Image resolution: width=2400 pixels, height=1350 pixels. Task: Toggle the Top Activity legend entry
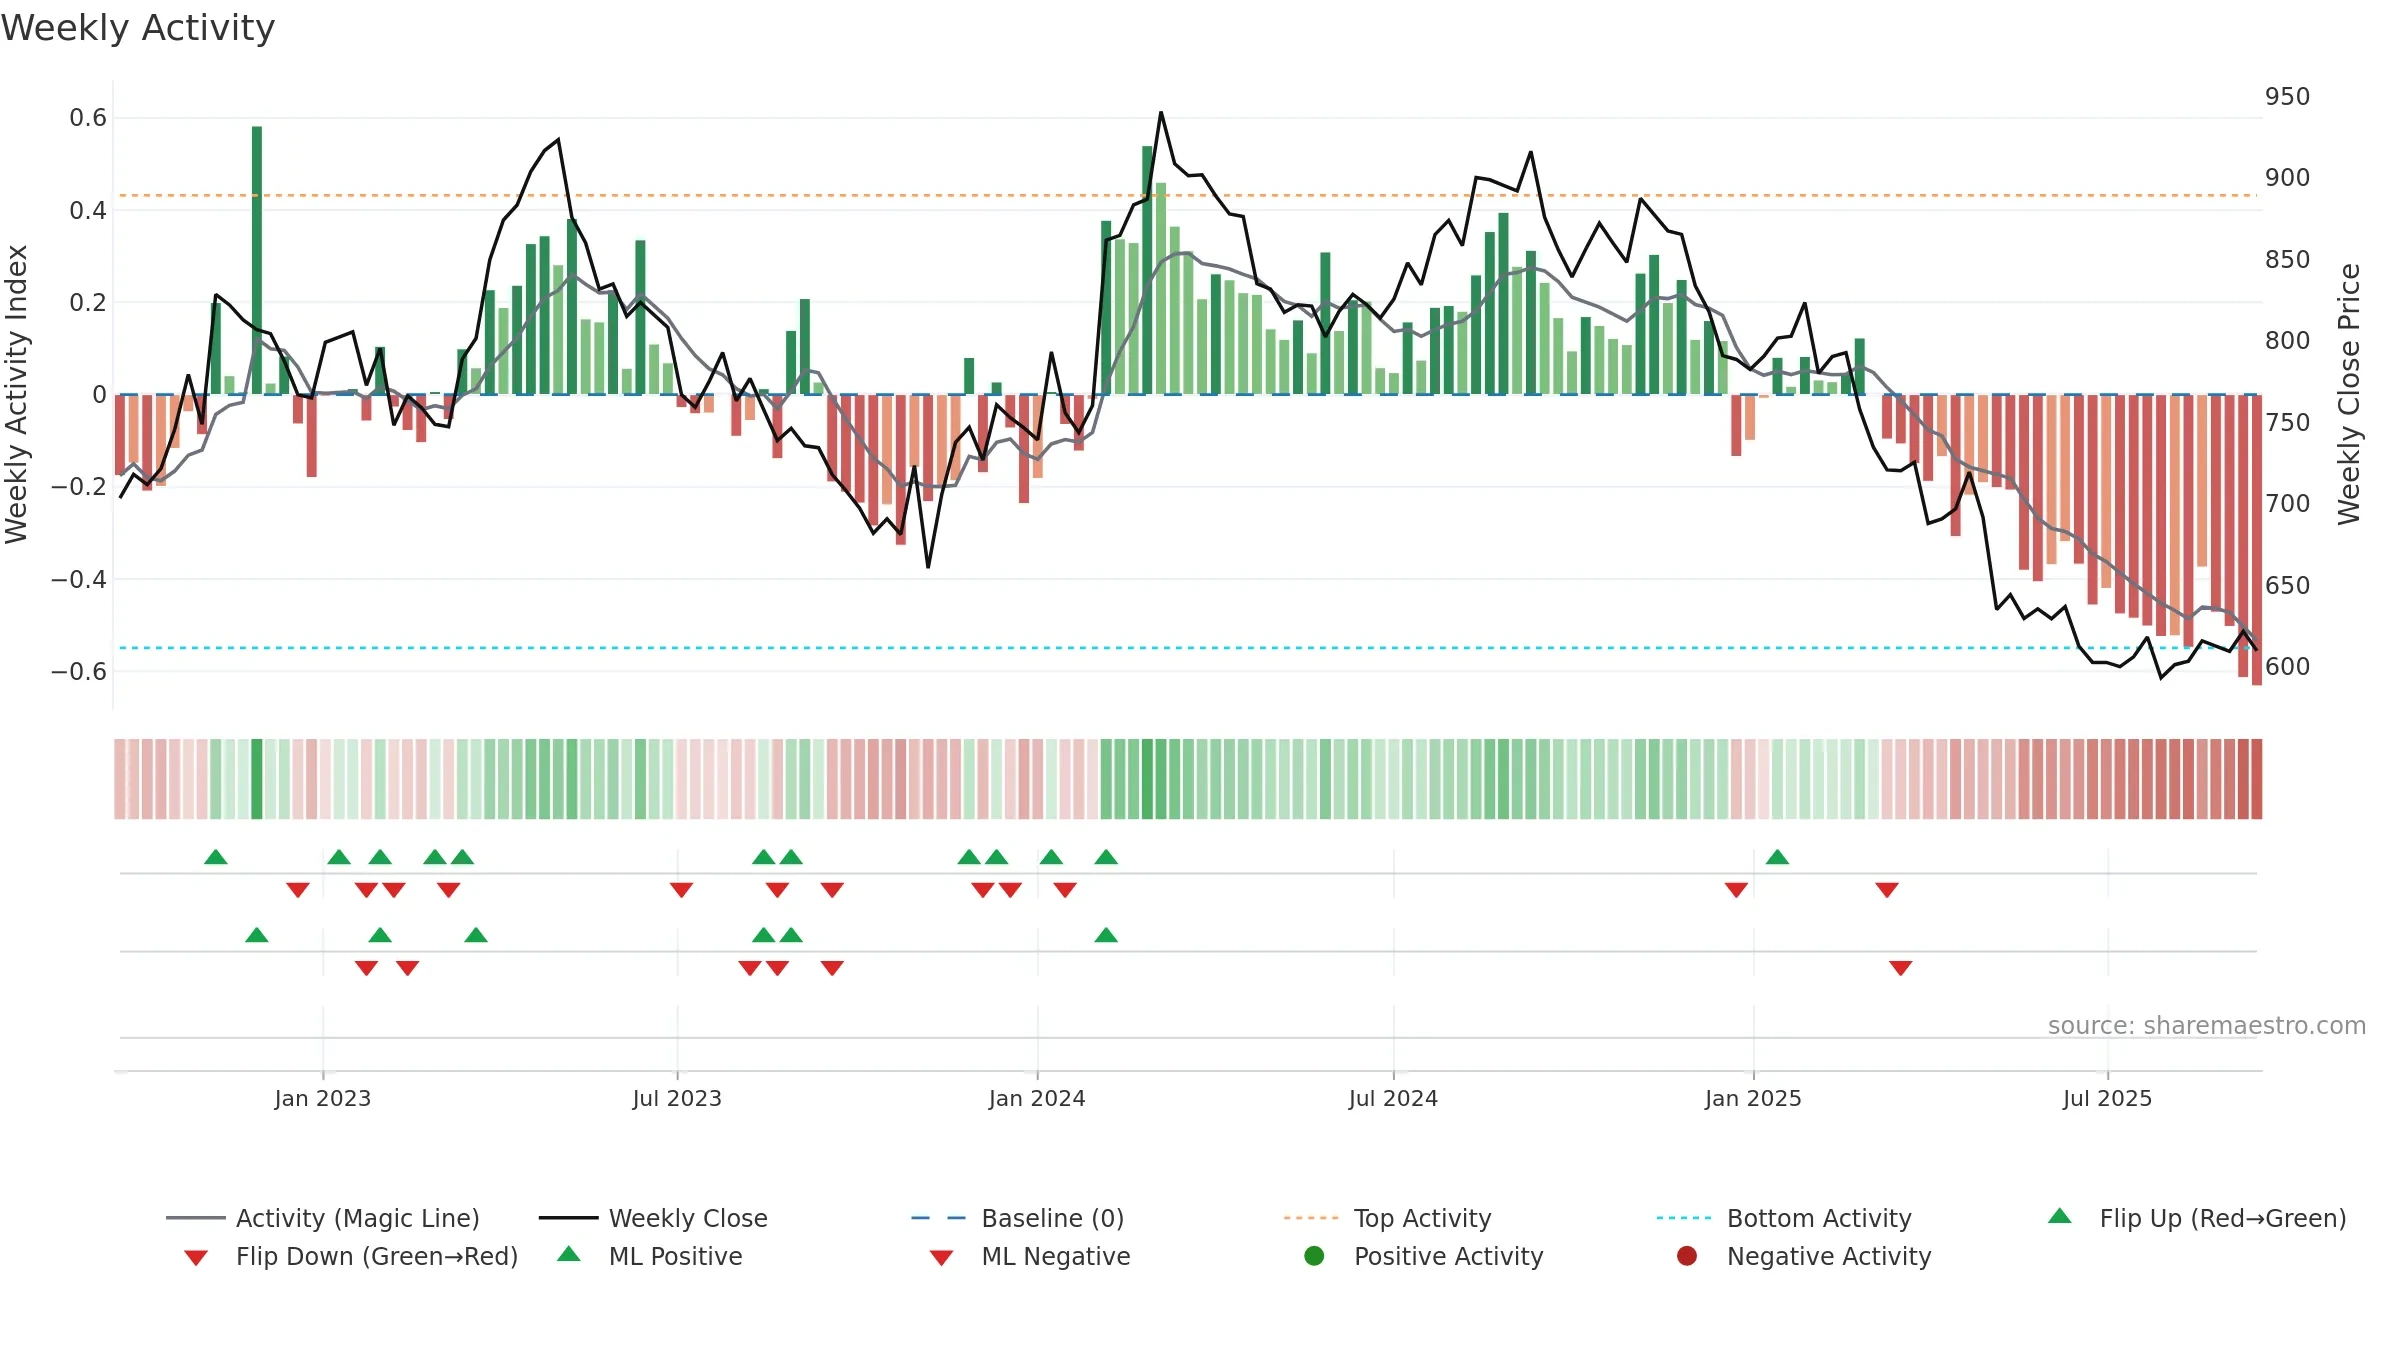point(1388,1218)
